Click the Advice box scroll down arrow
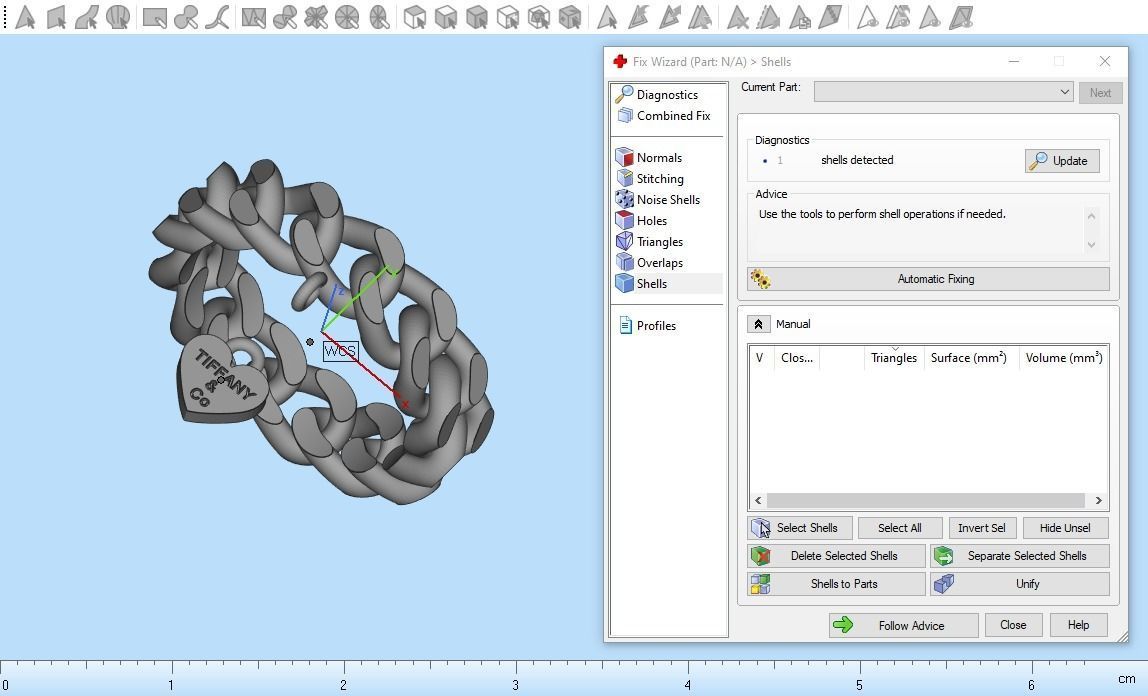1148x696 pixels. (x=1092, y=245)
